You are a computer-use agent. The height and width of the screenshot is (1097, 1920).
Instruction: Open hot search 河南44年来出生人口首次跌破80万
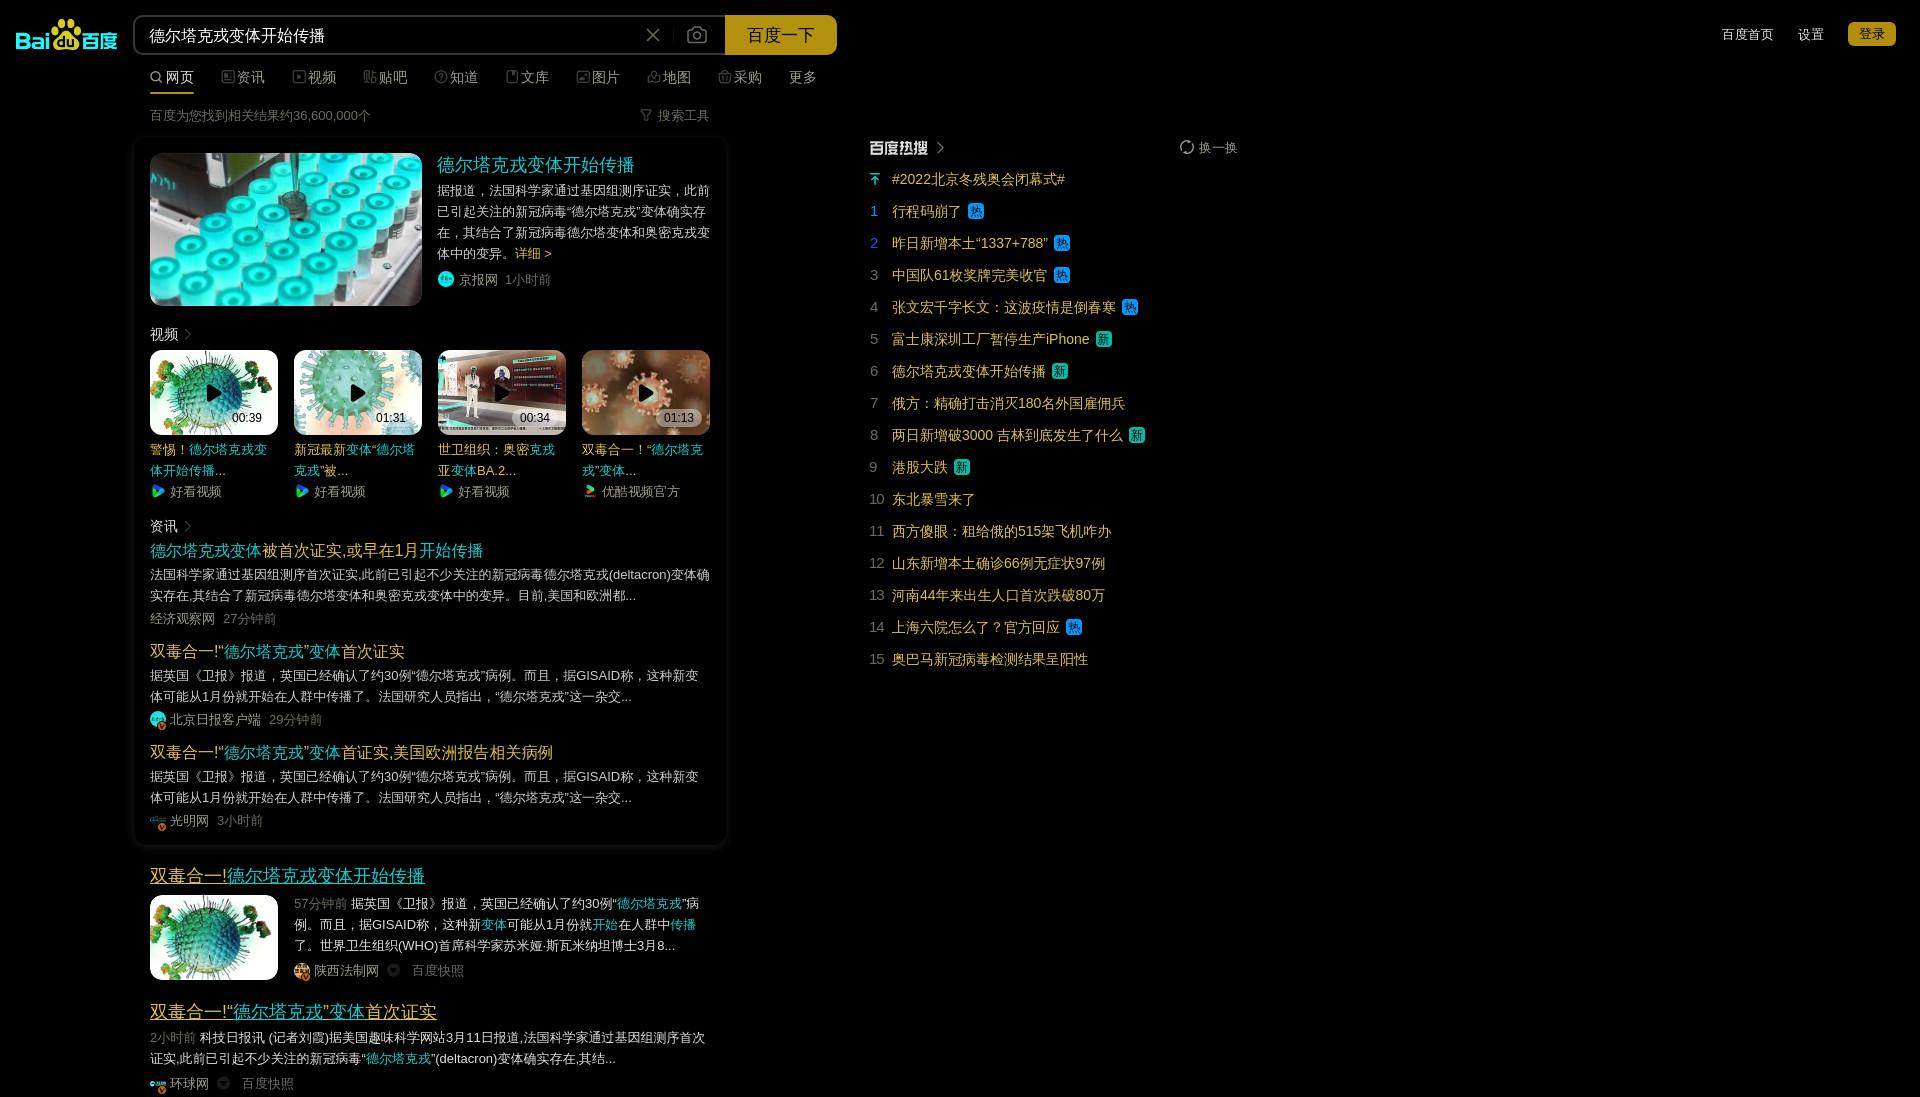click(x=998, y=595)
